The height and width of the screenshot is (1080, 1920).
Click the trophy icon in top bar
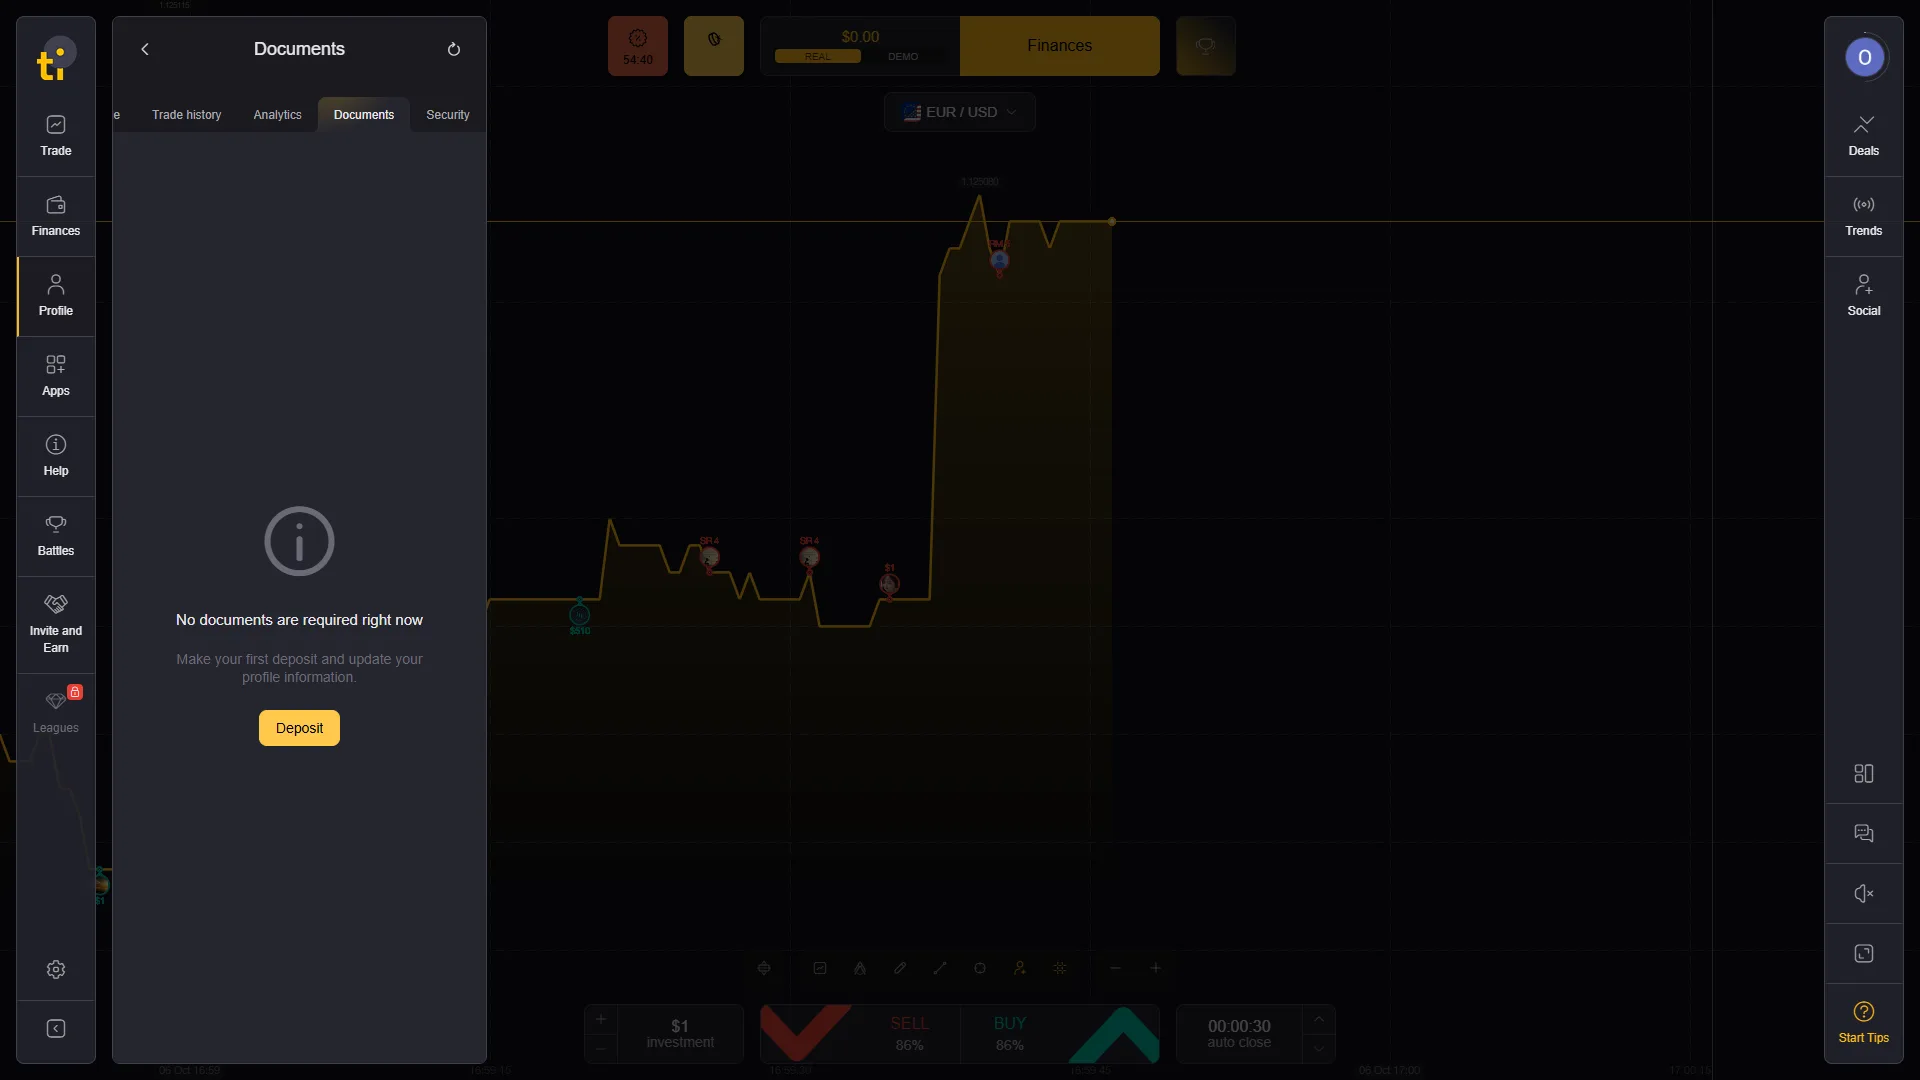(1206, 46)
